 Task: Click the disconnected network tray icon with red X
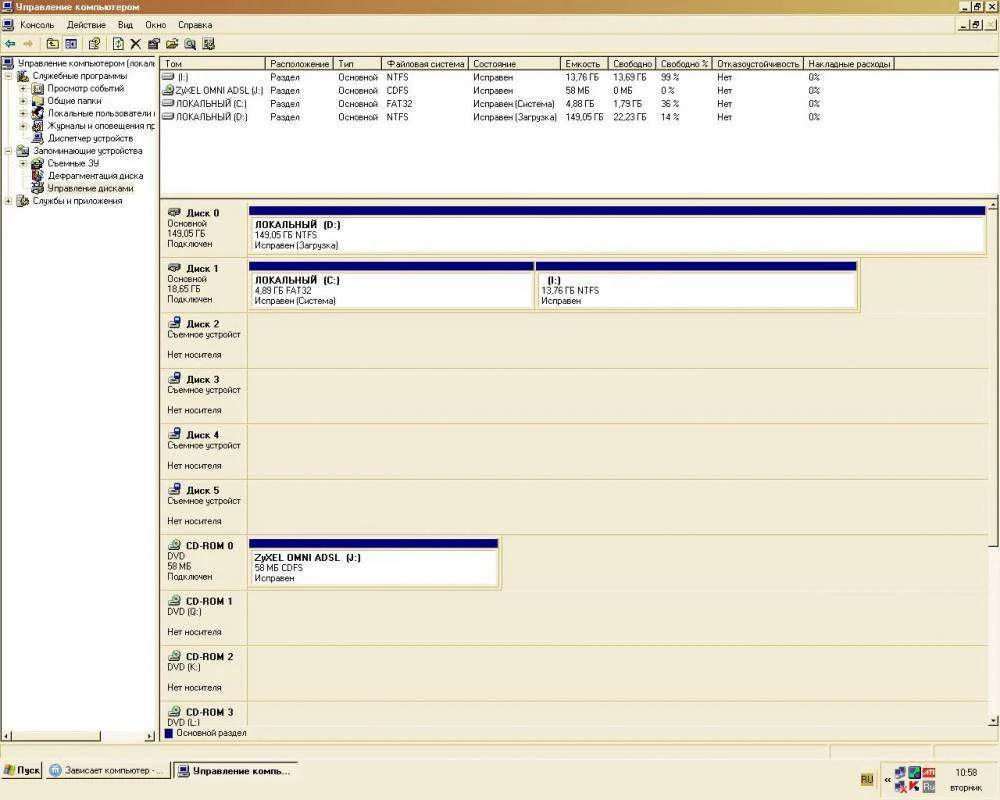pyautogui.click(x=900, y=787)
